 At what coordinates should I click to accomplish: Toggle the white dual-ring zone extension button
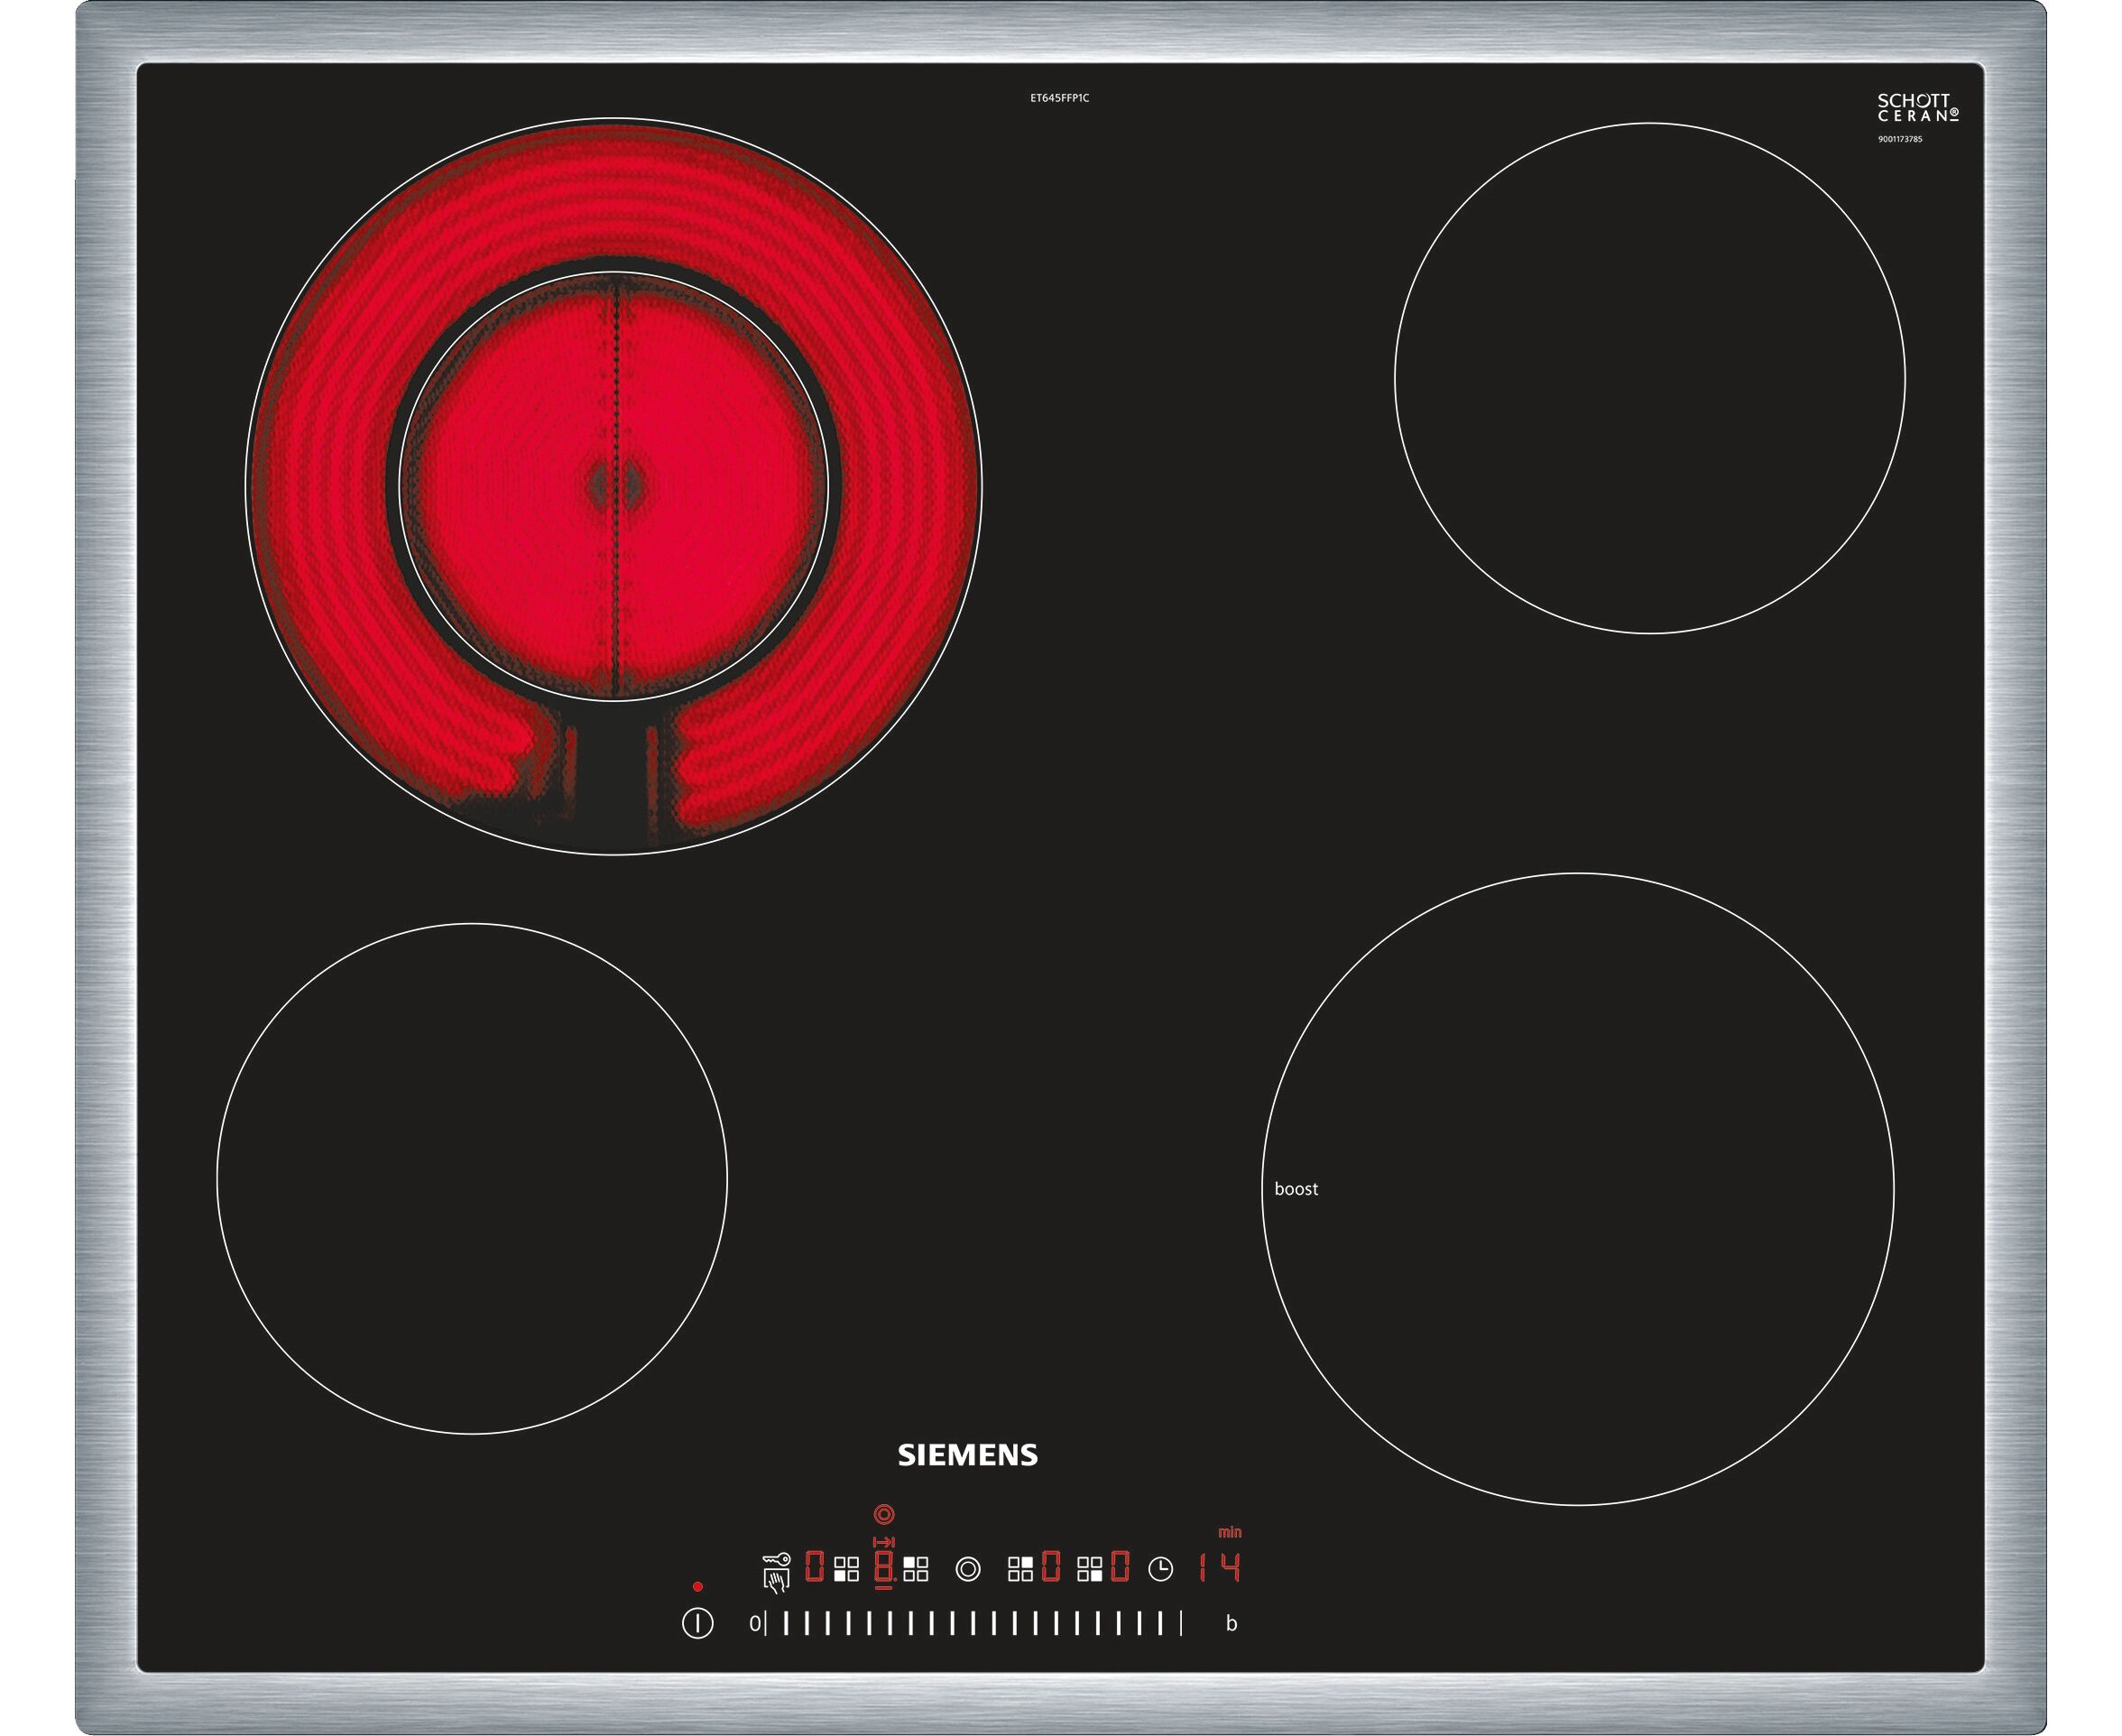(x=968, y=1569)
